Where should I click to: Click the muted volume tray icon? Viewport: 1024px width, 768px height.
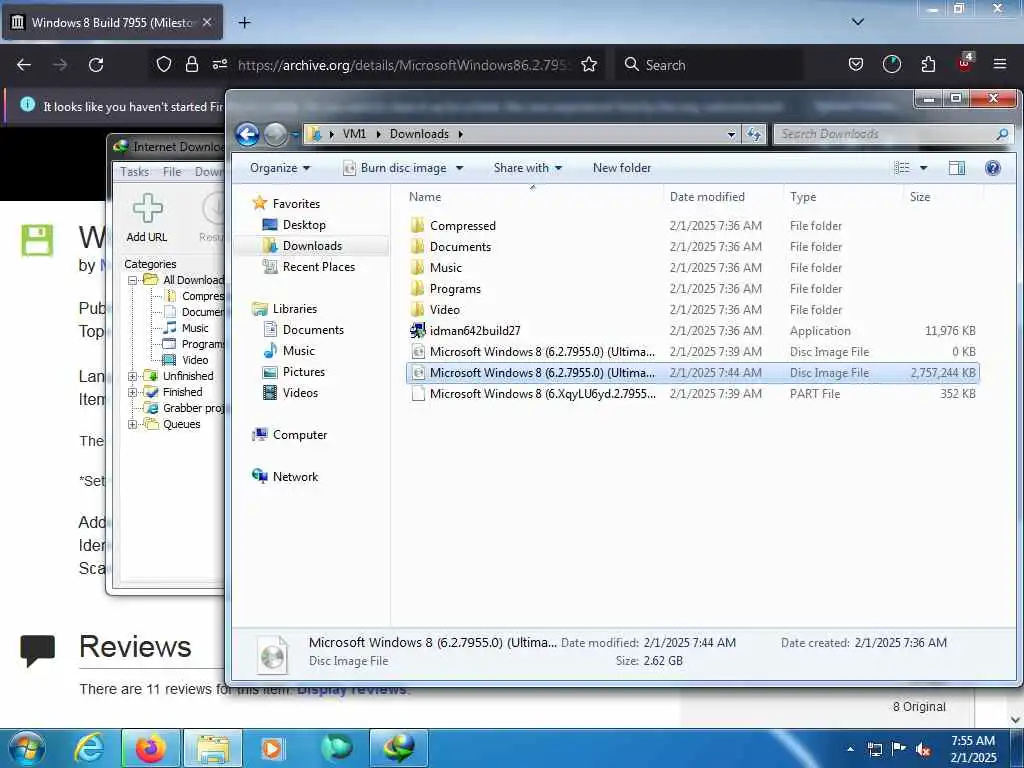click(923, 749)
